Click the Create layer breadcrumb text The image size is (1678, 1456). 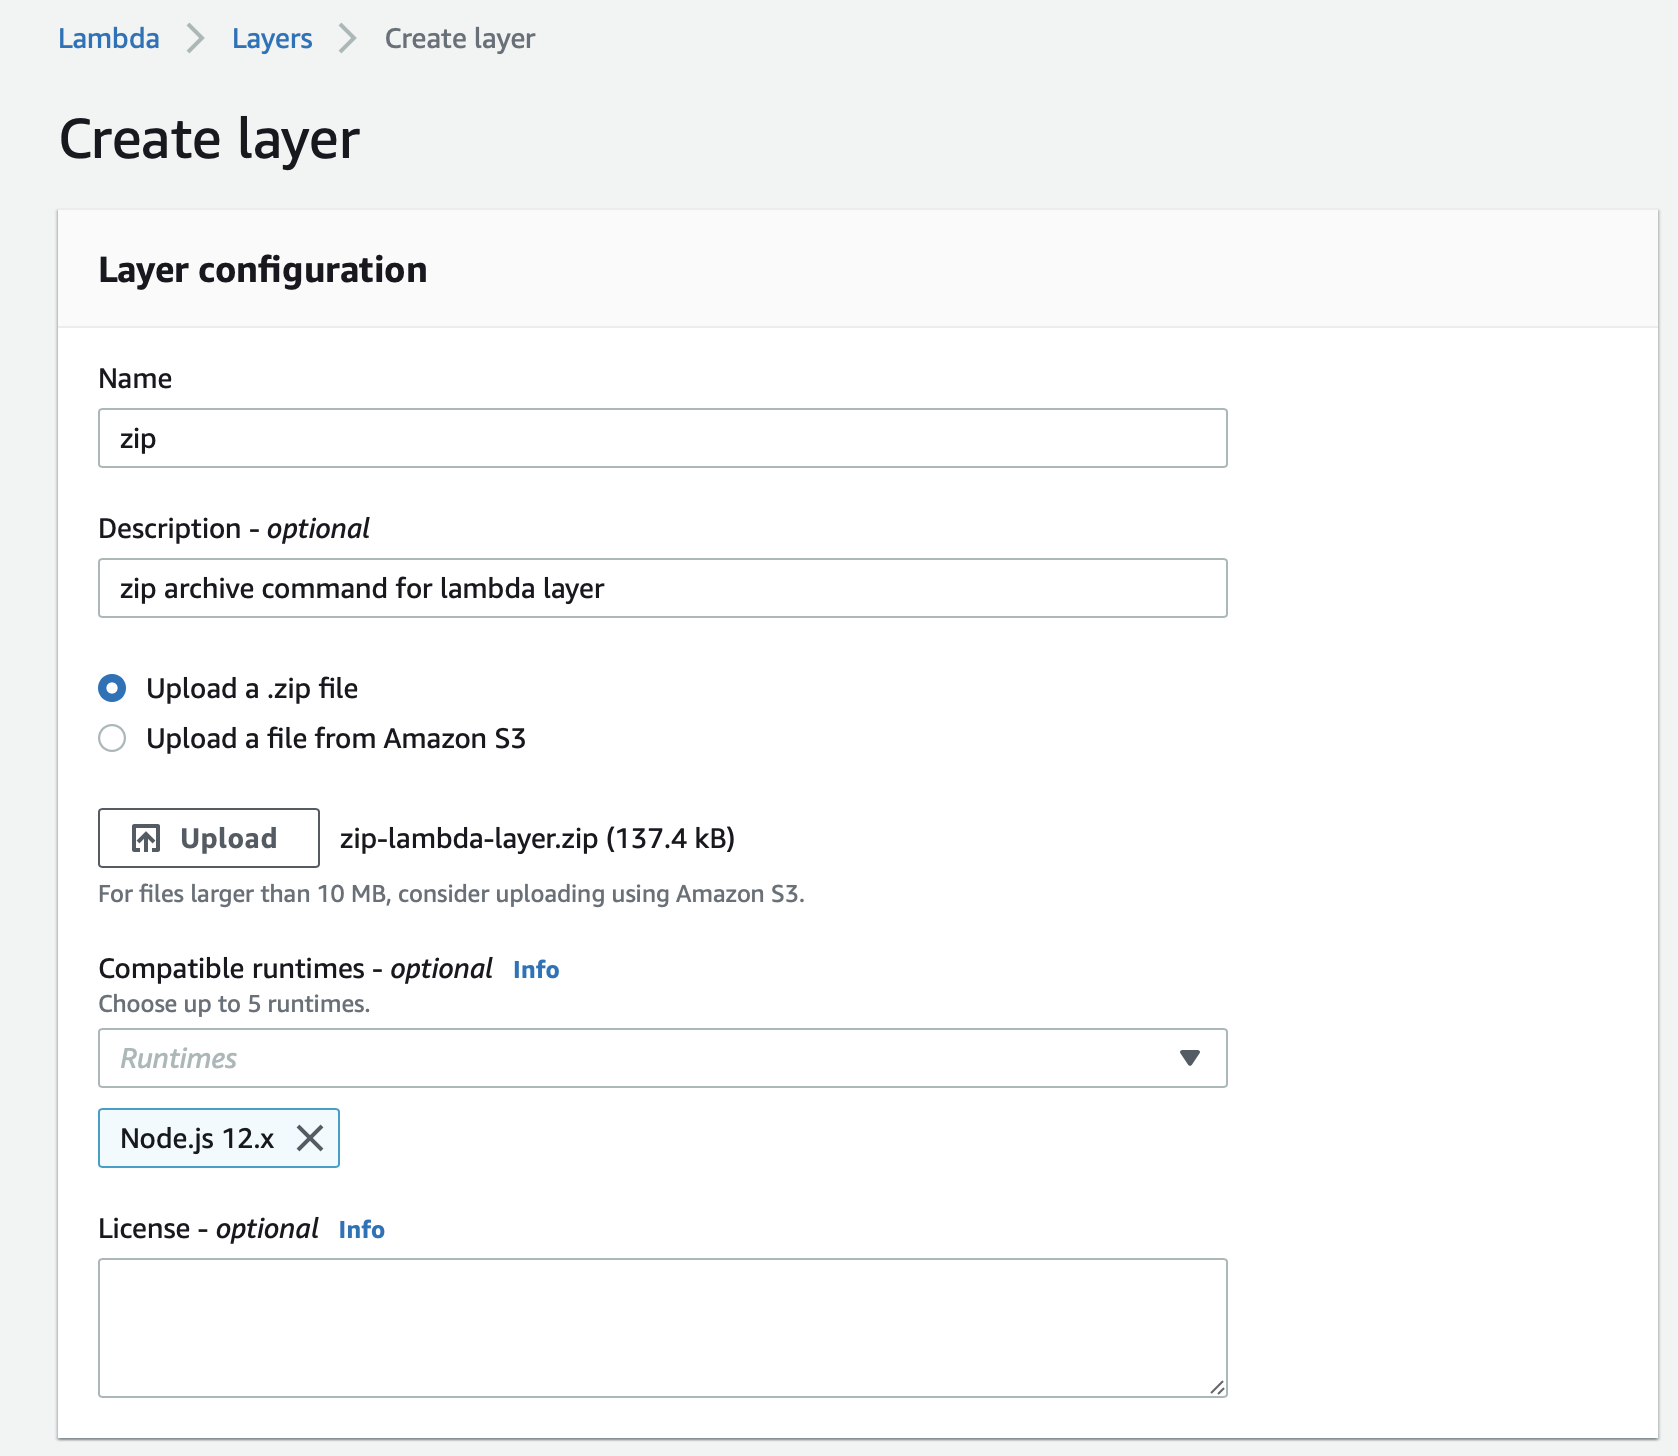pos(460,39)
